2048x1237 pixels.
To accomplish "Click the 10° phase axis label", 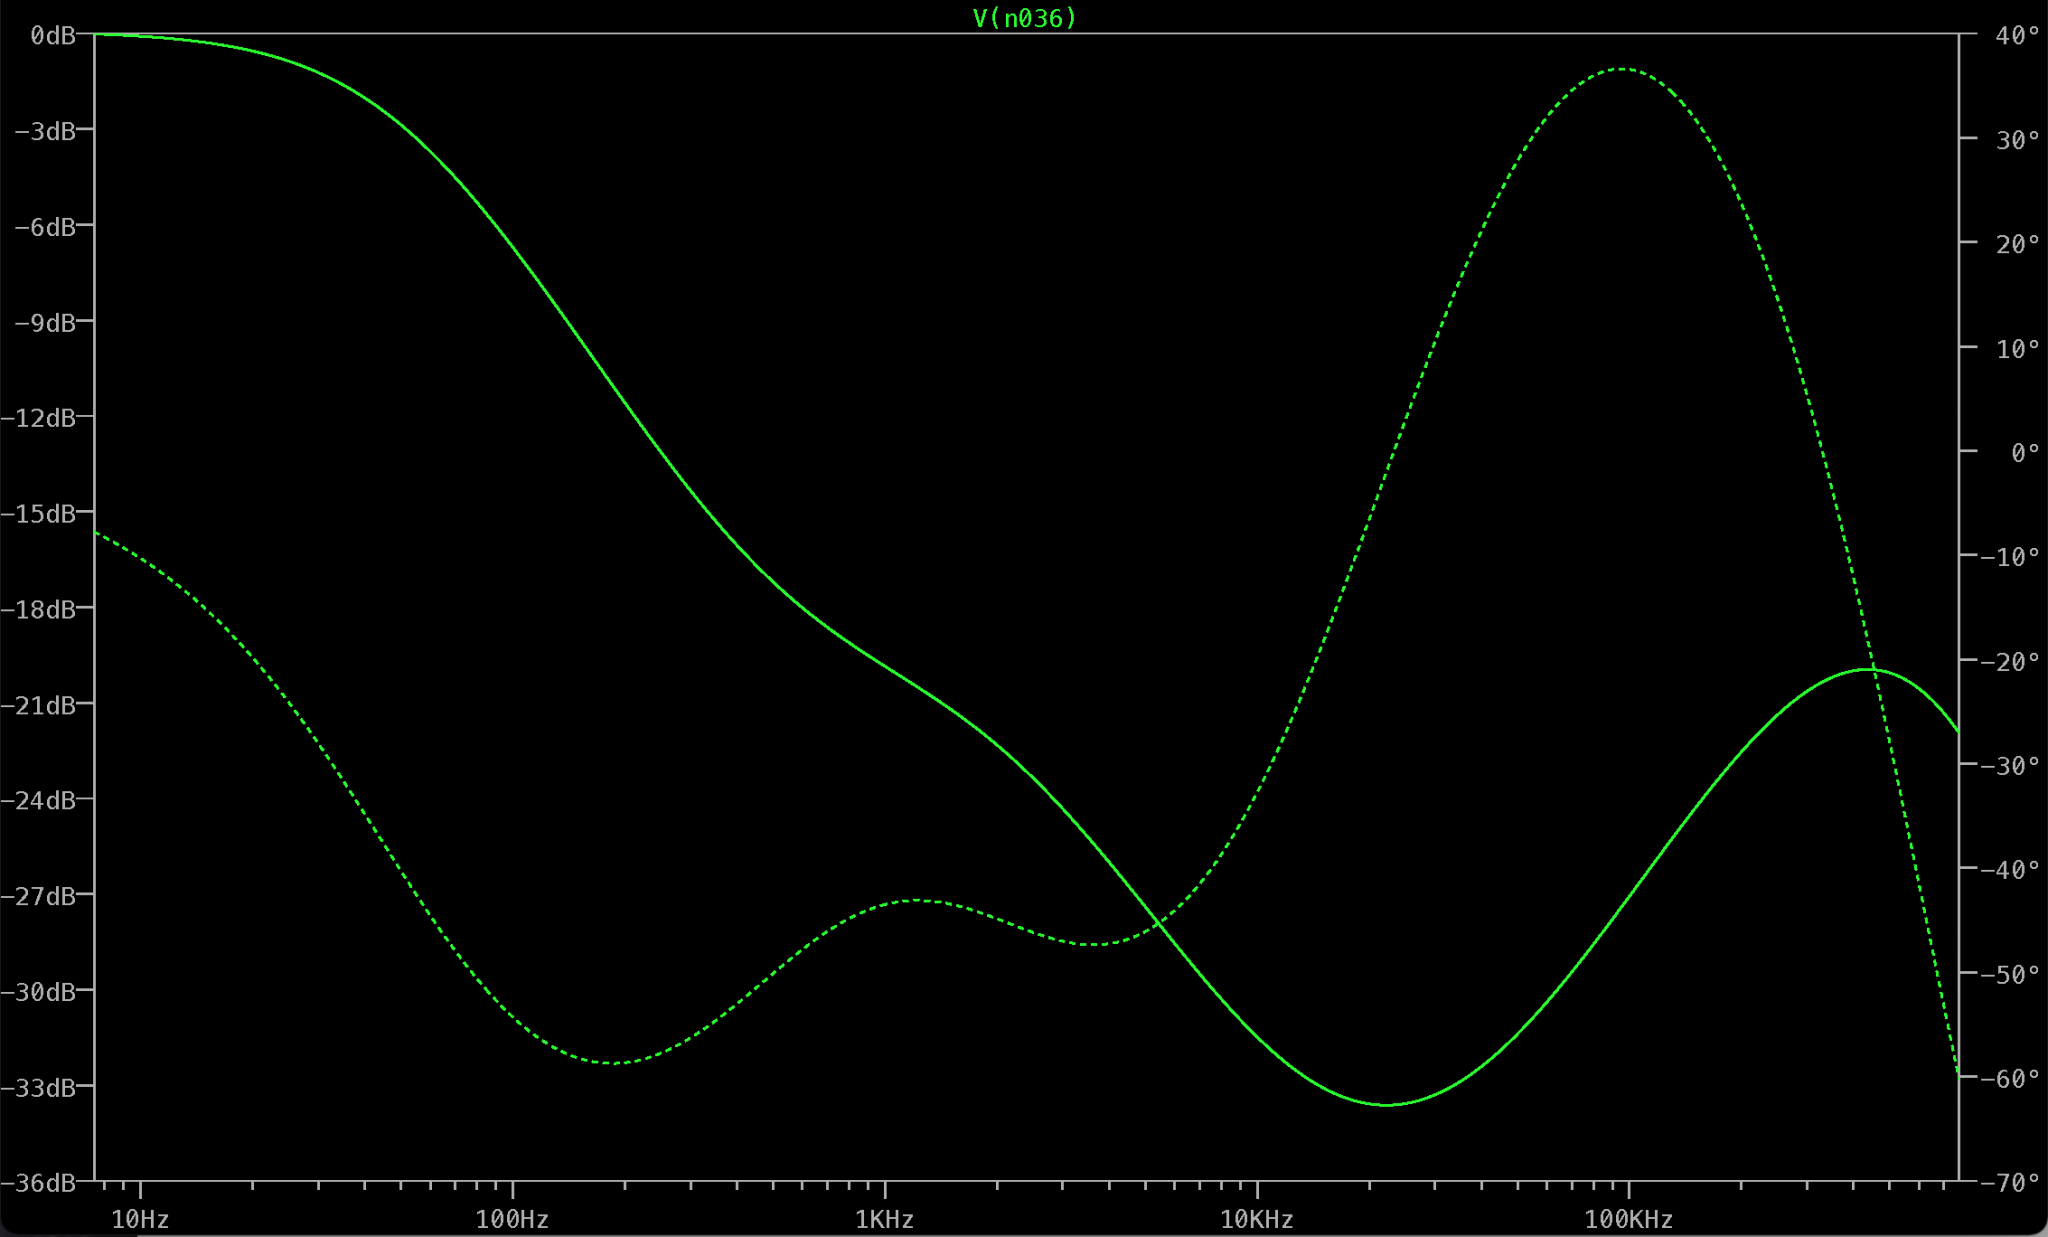I will [x=2017, y=349].
